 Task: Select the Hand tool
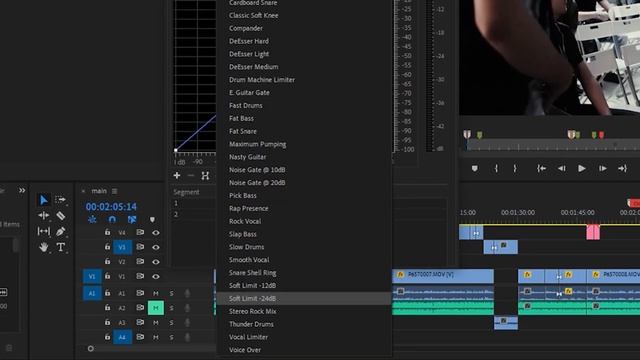coord(43,247)
